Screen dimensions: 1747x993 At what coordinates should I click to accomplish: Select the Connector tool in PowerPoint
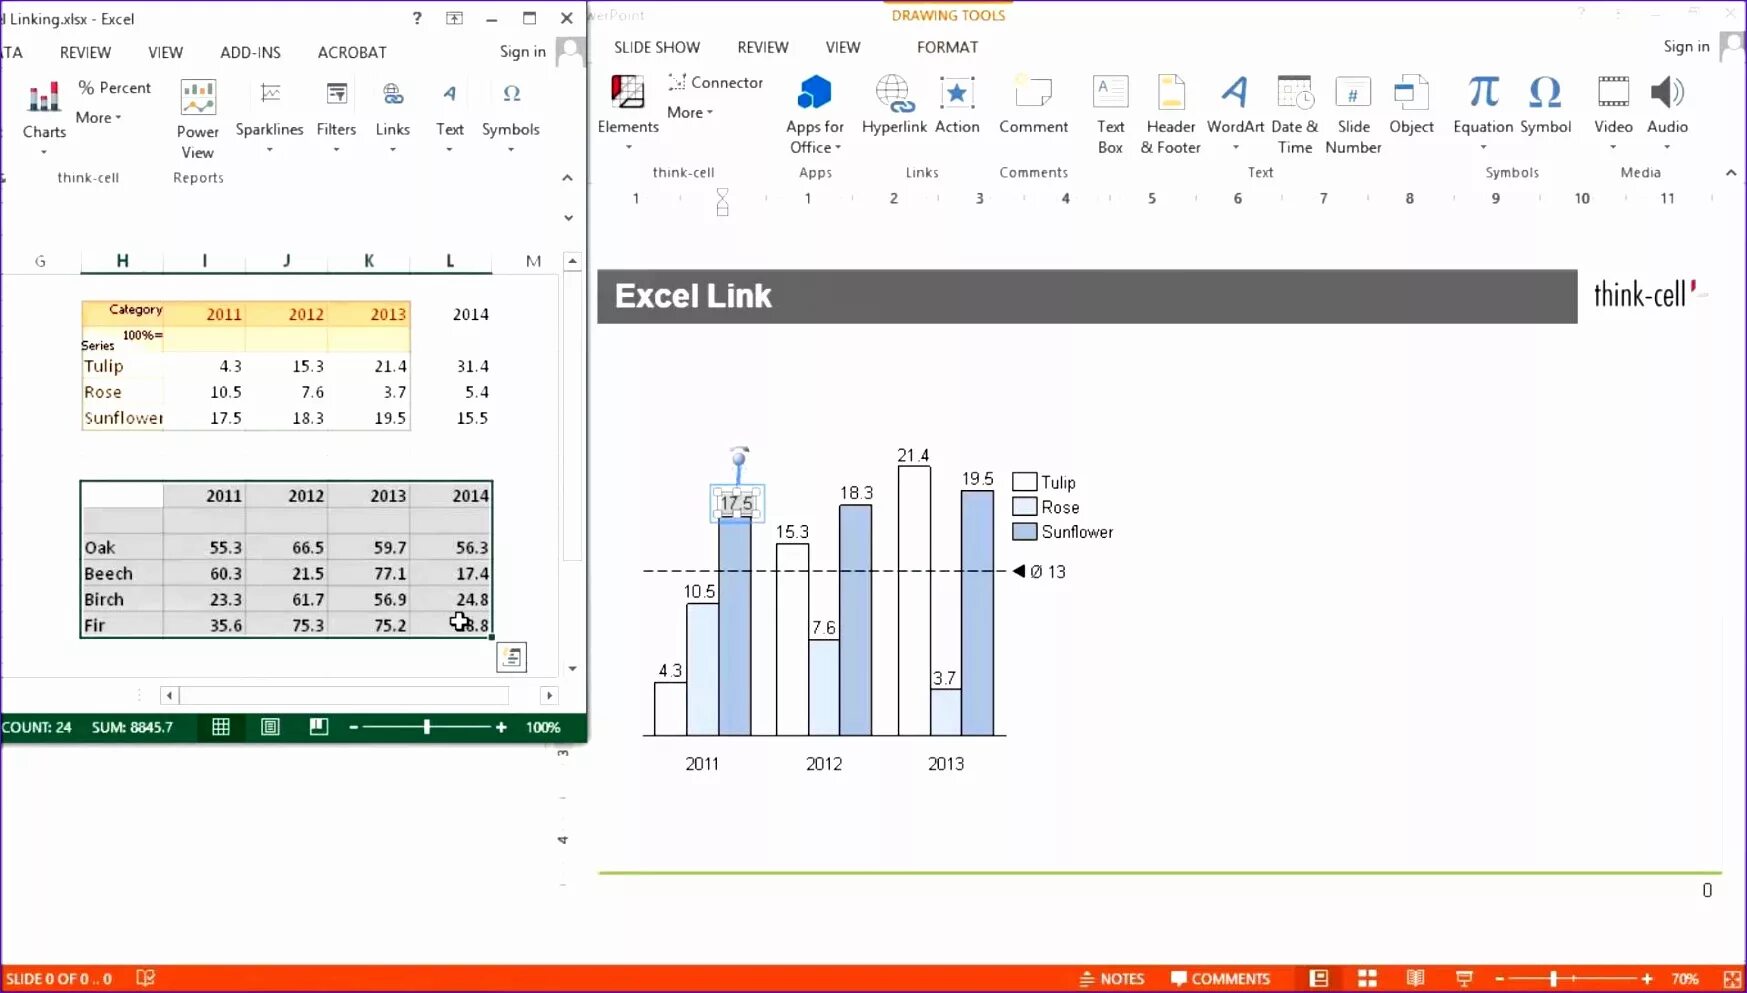point(716,82)
